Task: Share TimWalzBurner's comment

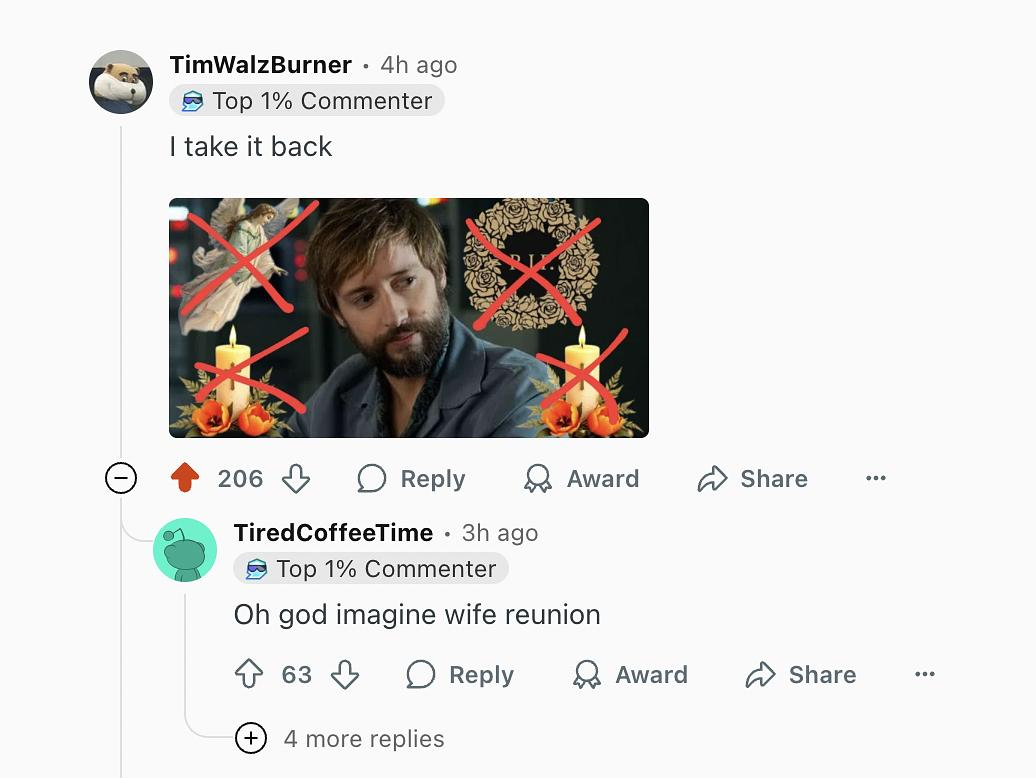Action: tap(753, 479)
